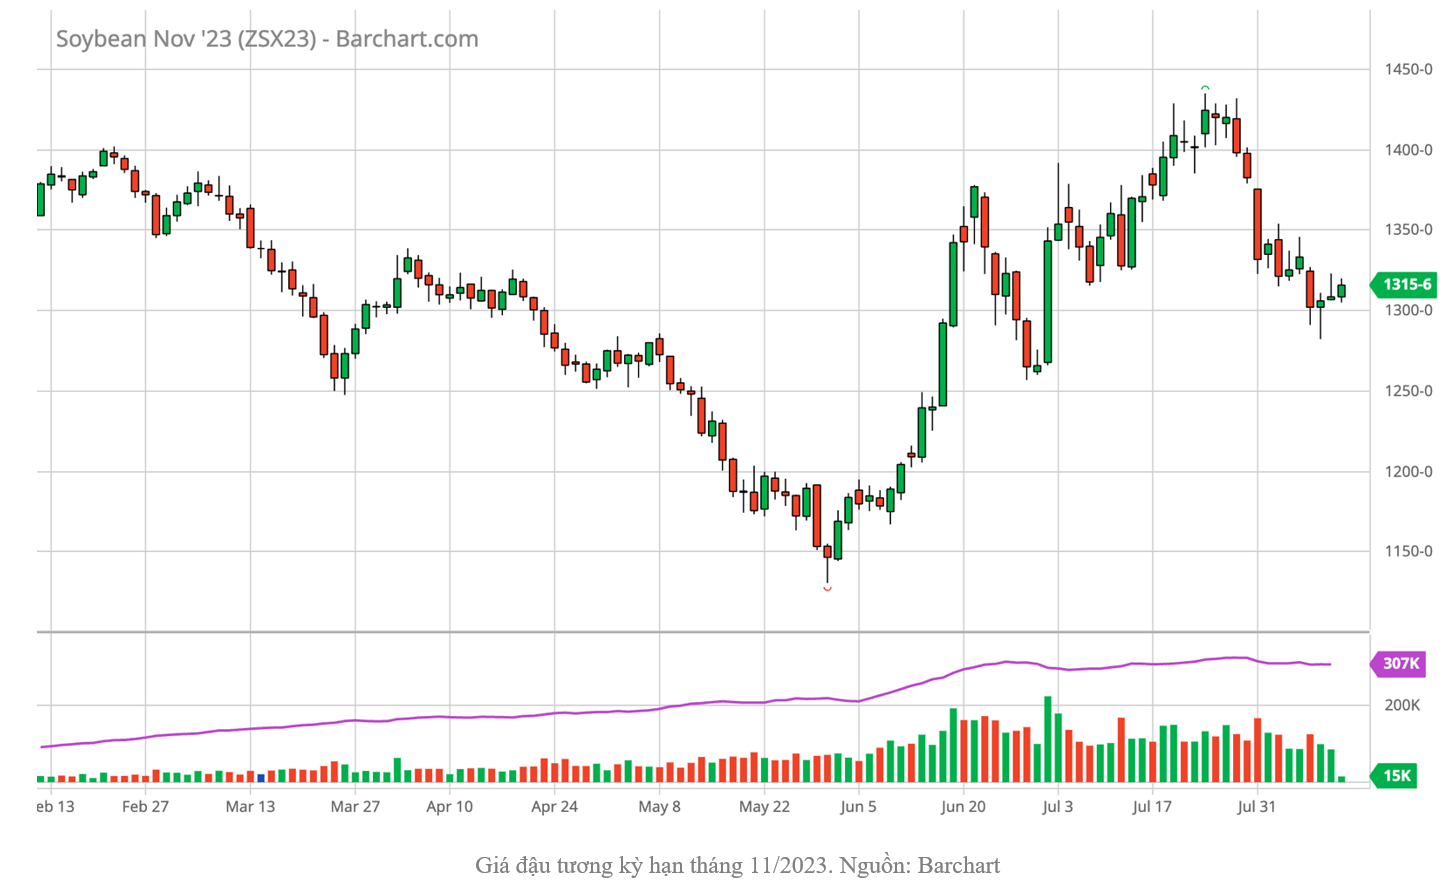This screenshot has height=889, width=1453.
Task: Click the 307K open interest tag
Action: (x=1397, y=663)
